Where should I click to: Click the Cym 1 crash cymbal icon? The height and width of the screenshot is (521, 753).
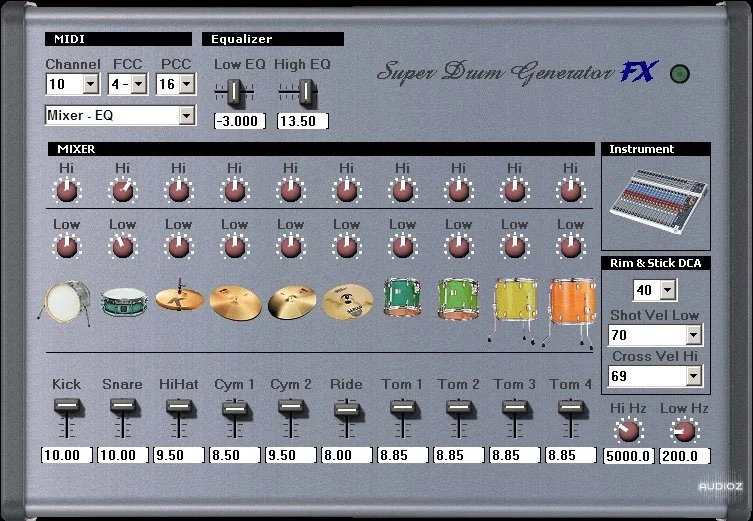coord(235,302)
